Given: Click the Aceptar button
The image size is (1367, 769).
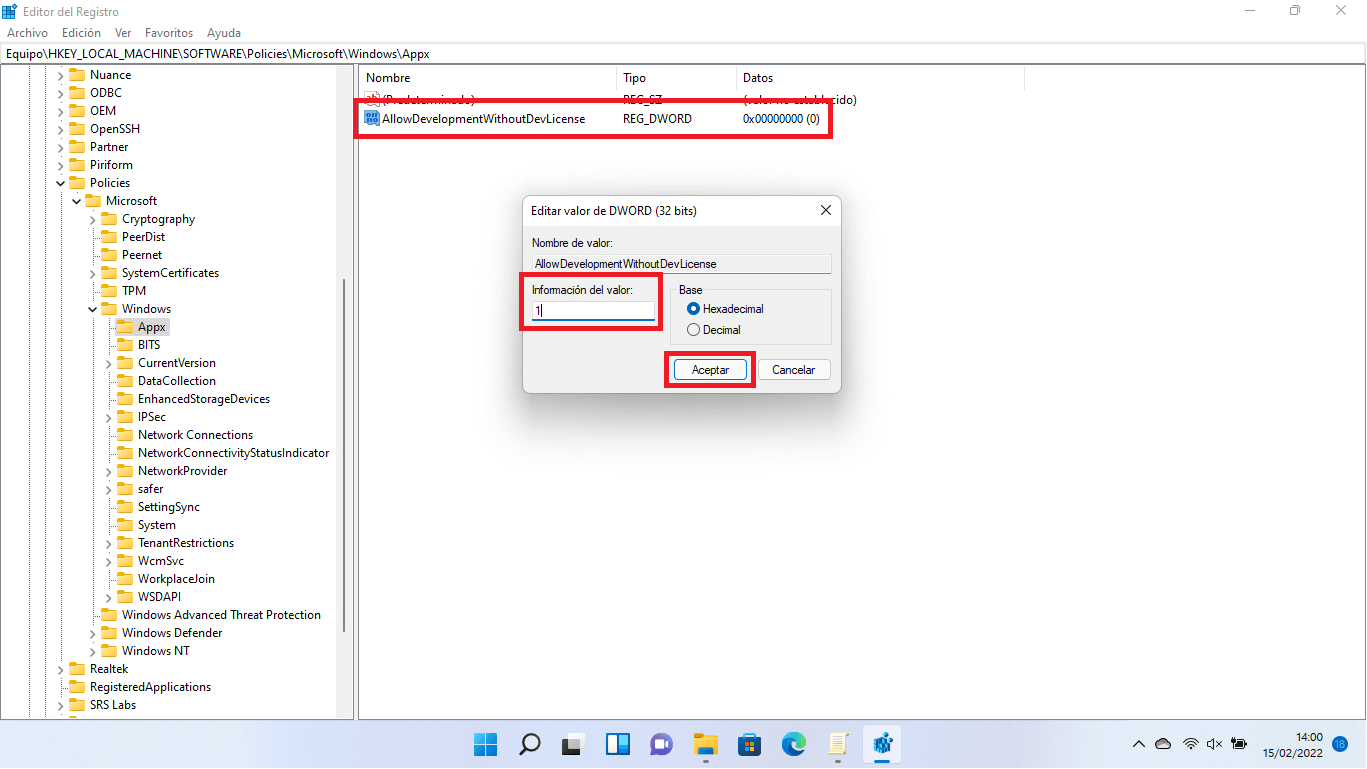Looking at the screenshot, I should (x=710, y=370).
